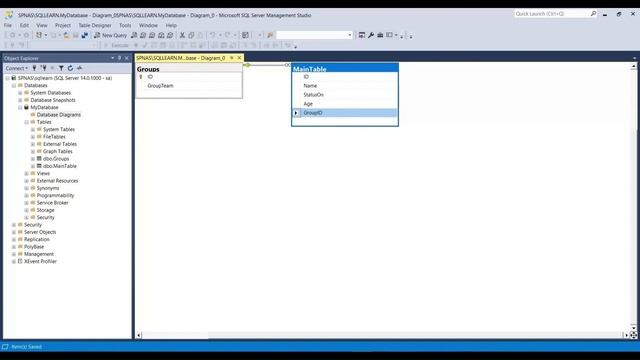
Task: Select the Graph Tables folder
Action: click(x=58, y=151)
